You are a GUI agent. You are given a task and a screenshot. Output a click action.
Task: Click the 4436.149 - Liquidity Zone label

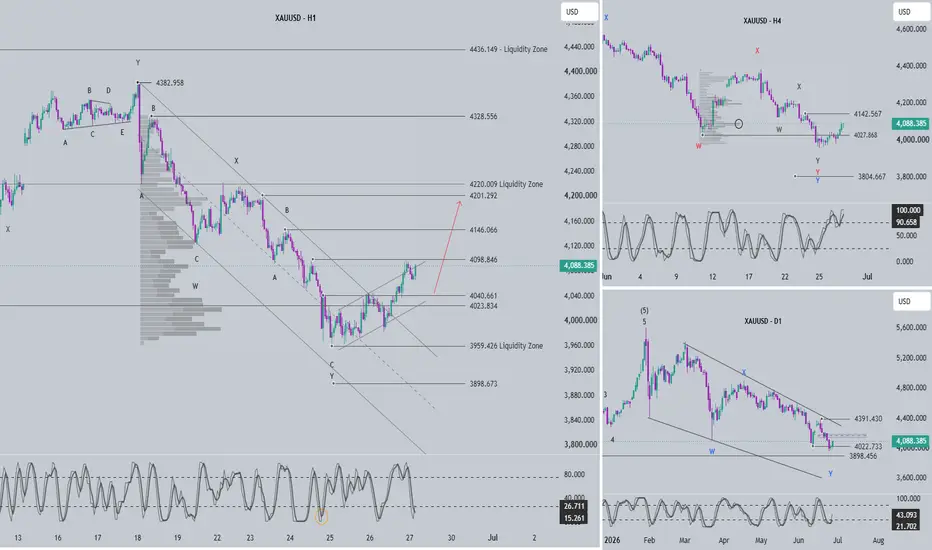point(508,49)
